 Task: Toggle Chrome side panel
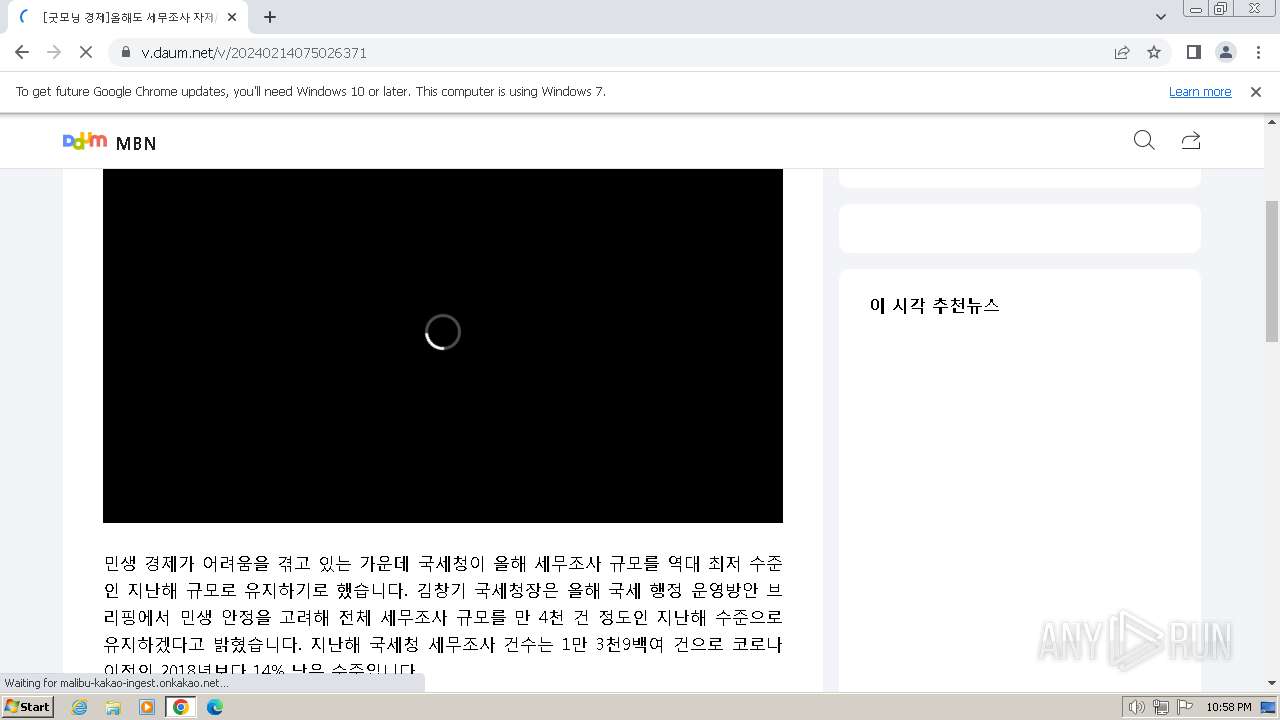[x=1194, y=52]
